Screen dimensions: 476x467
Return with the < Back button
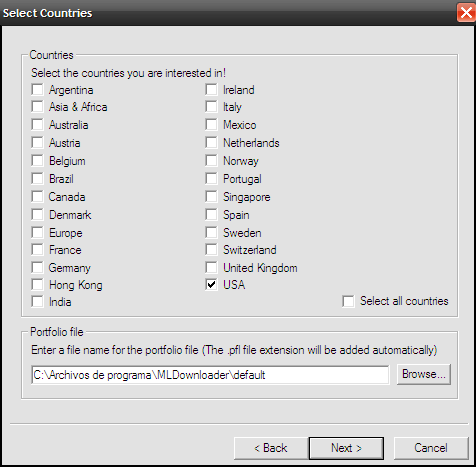271,448
